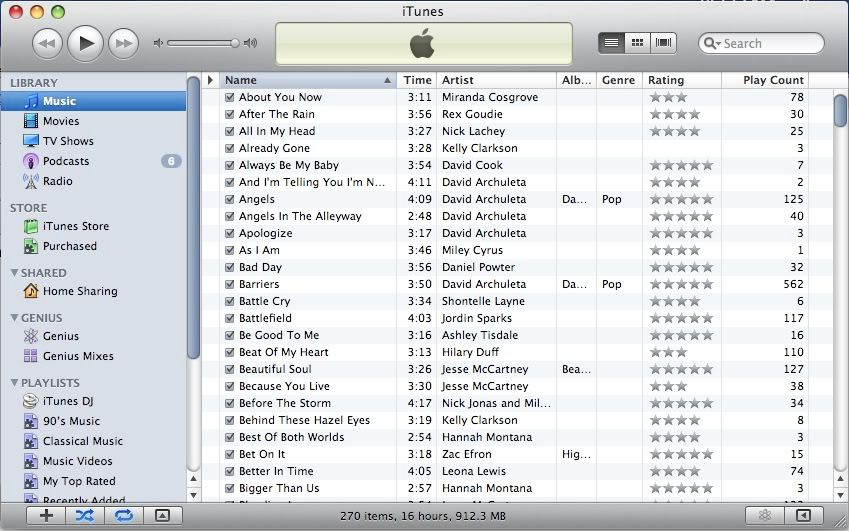Collapse the GENIUS section
The width and height of the screenshot is (849, 531).
(15, 318)
